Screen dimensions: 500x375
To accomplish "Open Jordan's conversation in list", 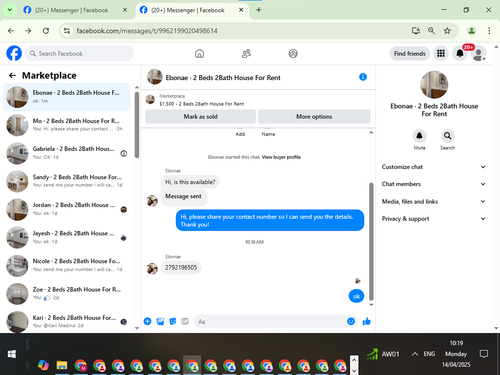I will [x=67, y=209].
